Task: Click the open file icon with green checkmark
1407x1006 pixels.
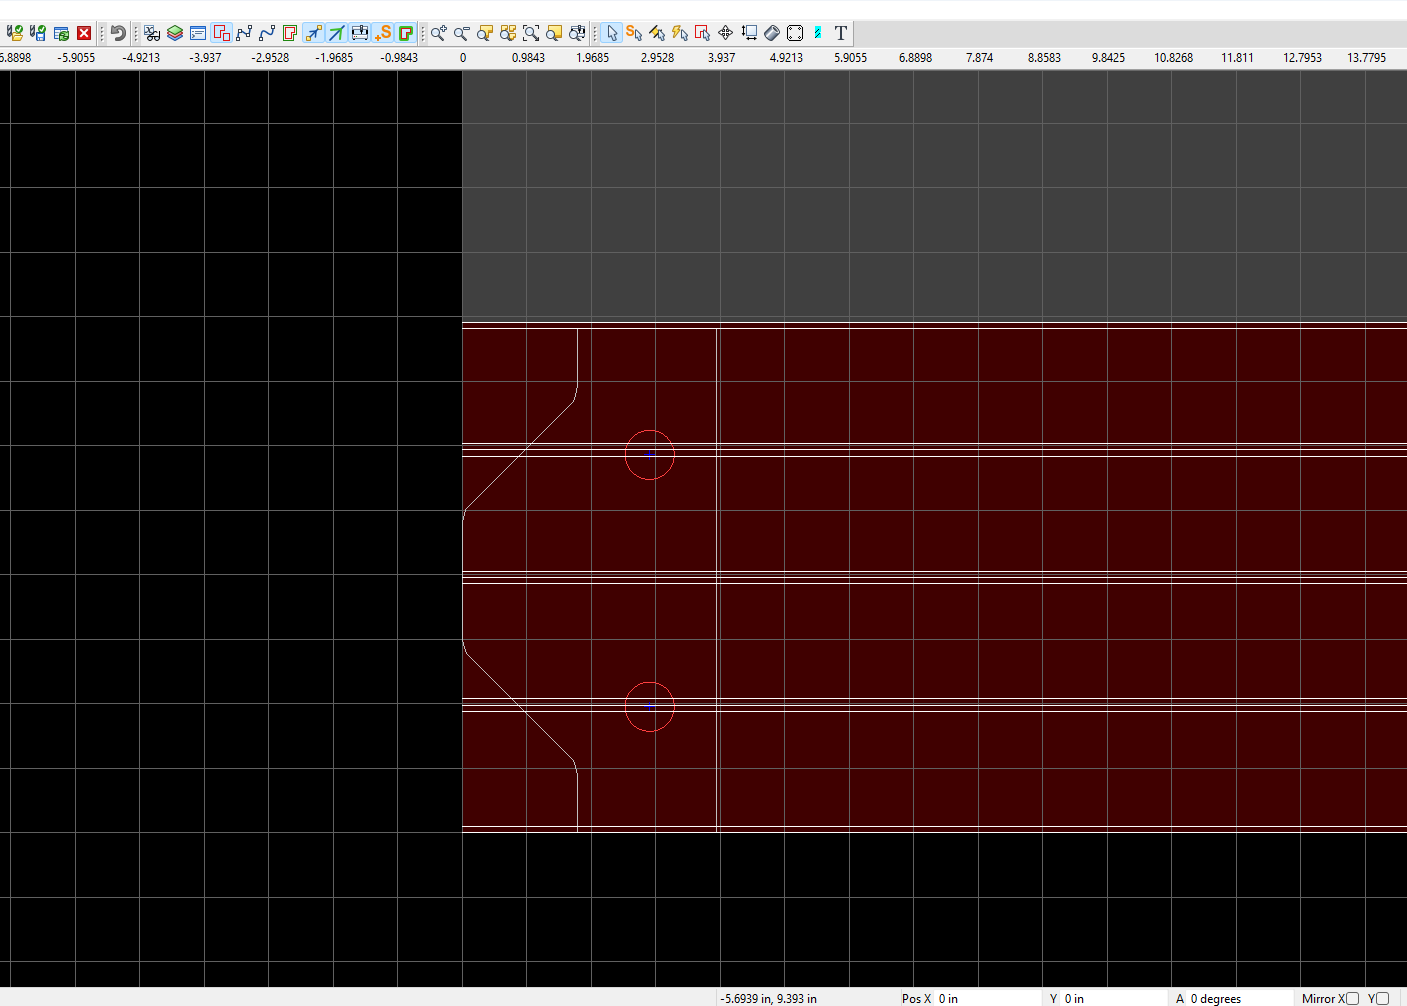Action: click(x=14, y=33)
